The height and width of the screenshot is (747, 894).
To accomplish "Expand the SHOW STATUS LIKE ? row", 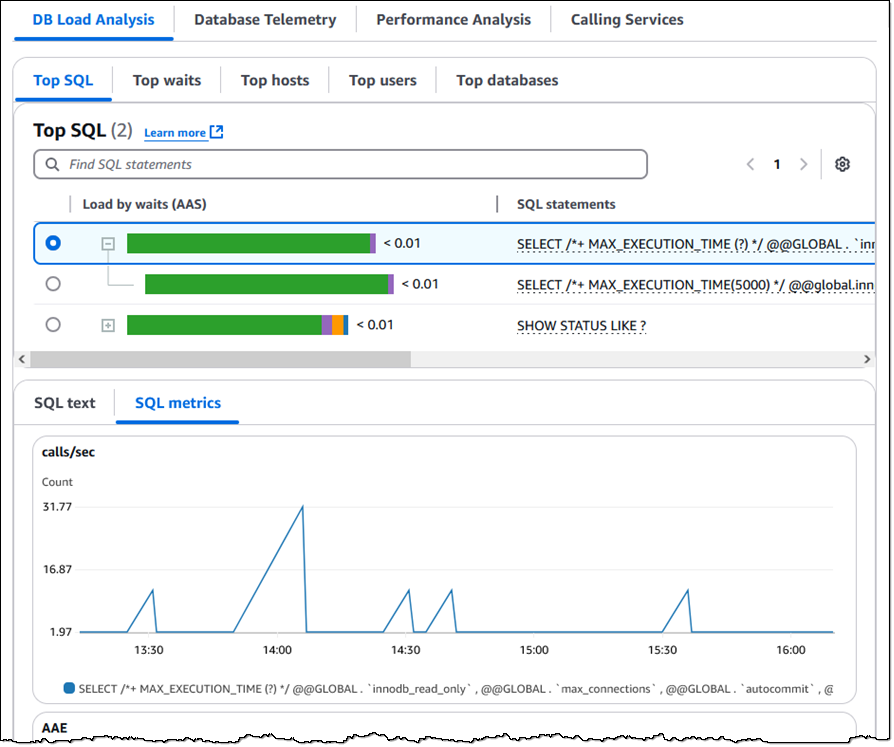I will point(108,325).
